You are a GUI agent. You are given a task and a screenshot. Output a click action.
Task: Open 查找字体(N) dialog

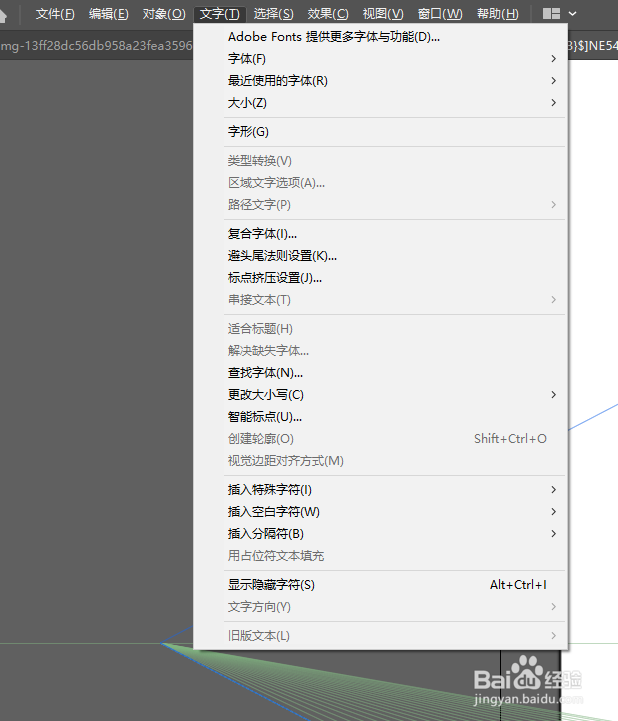pos(381,373)
